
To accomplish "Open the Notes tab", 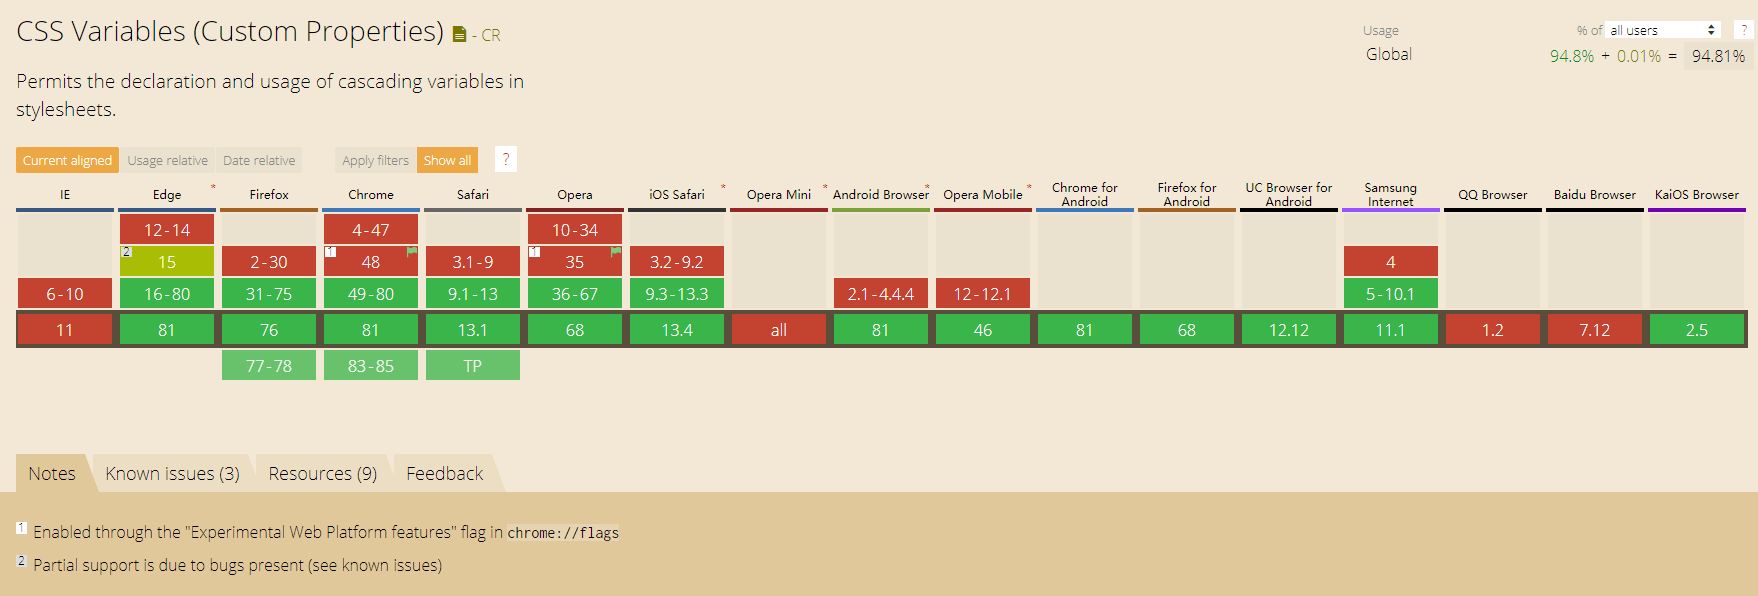I will point(52,473).
